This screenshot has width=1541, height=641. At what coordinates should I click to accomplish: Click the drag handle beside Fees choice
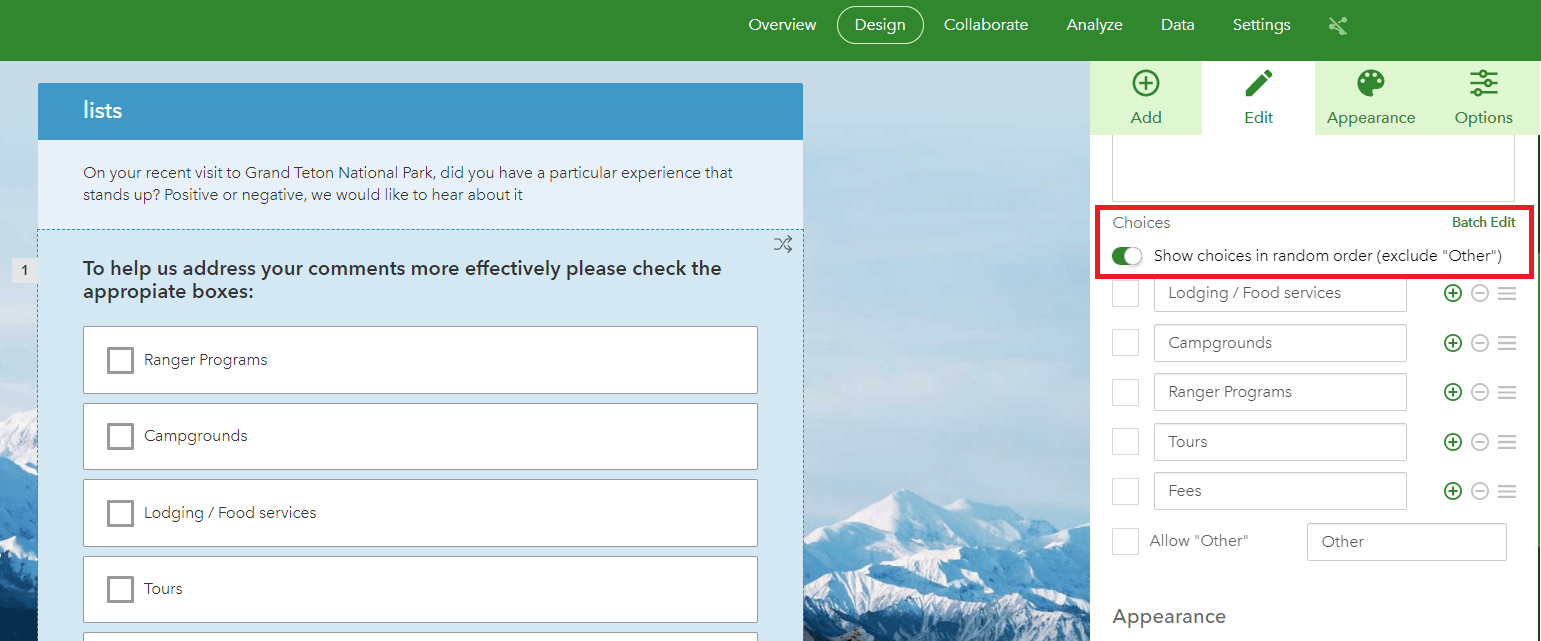point(1507,491)
